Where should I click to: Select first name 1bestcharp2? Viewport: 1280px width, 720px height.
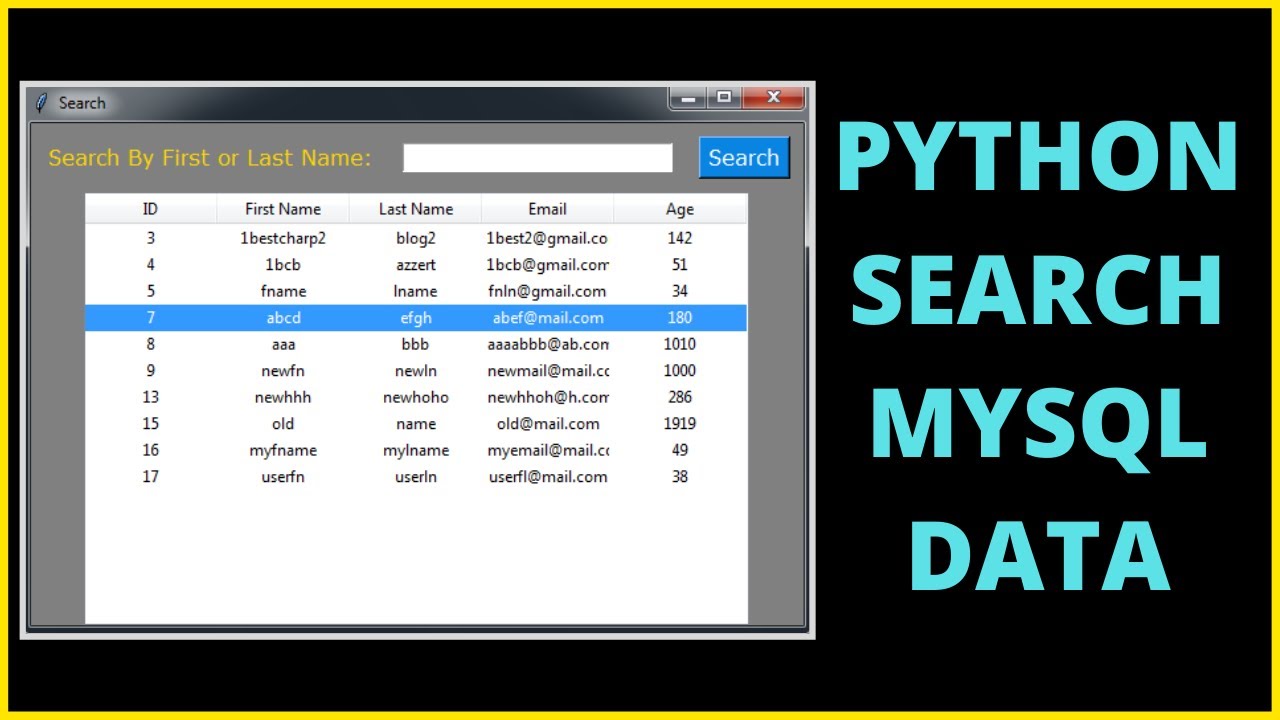point(283,238)
